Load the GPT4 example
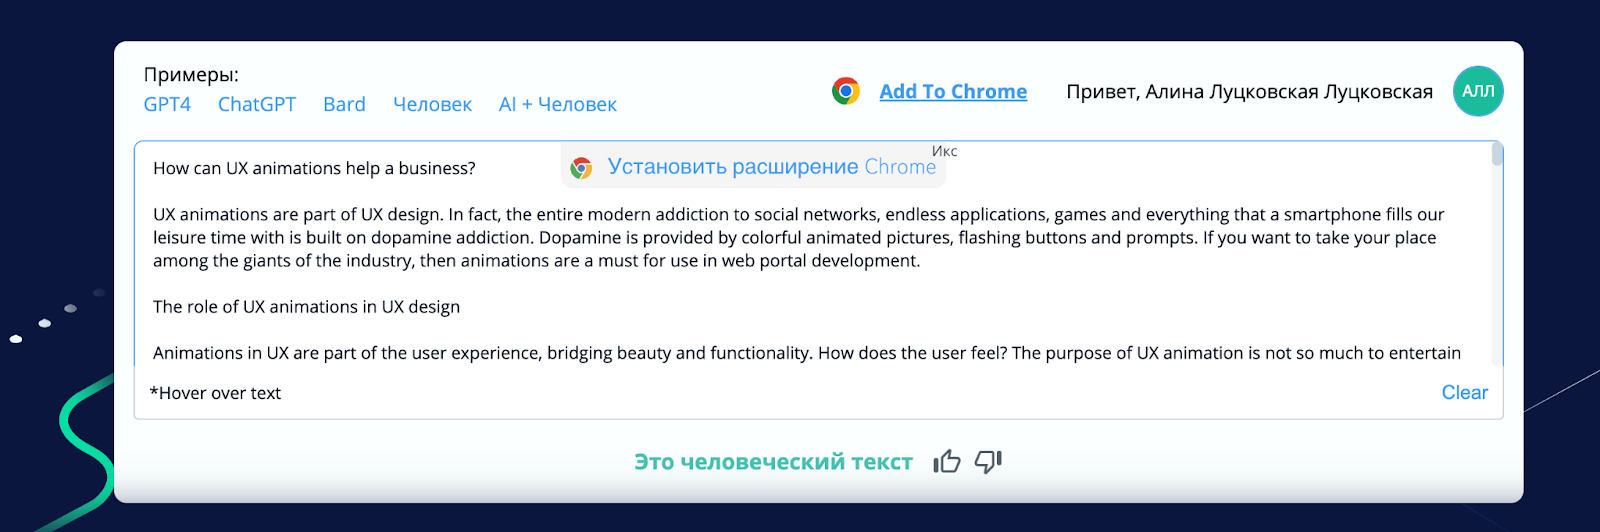1600x532 pixels. click(167, 104)
